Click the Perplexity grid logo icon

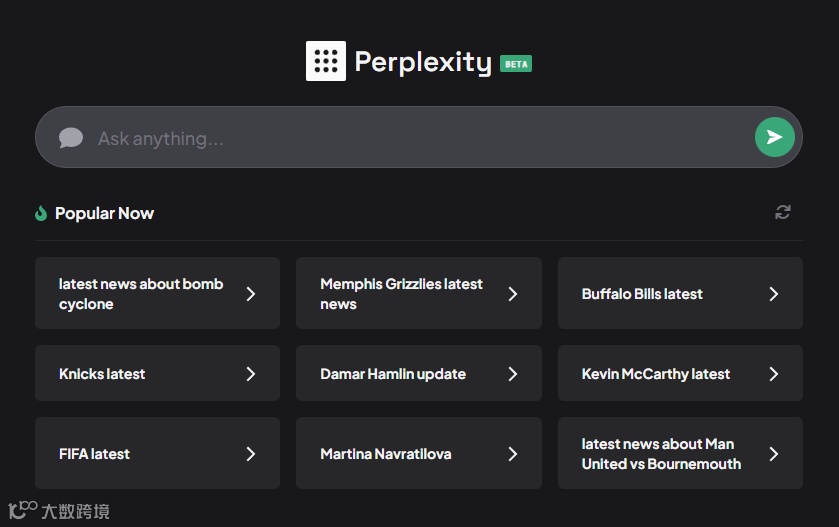[x=326, y=61]
